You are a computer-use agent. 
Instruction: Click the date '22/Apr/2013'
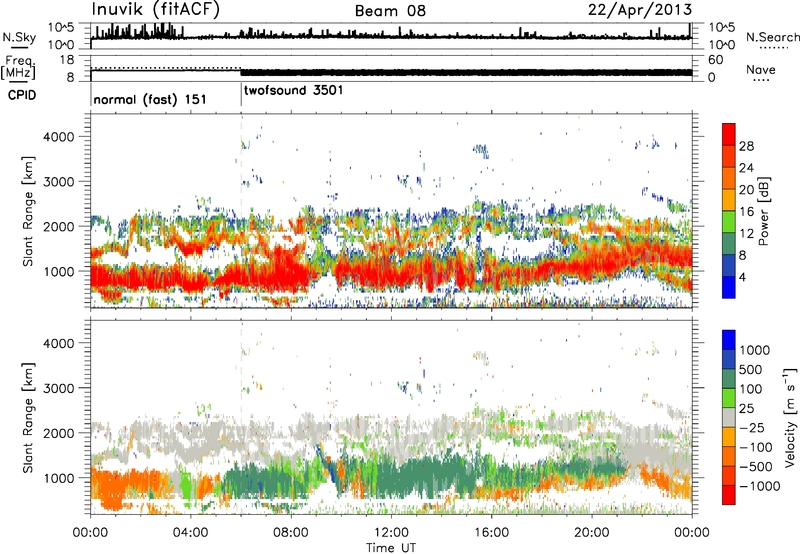pos(640,10)
